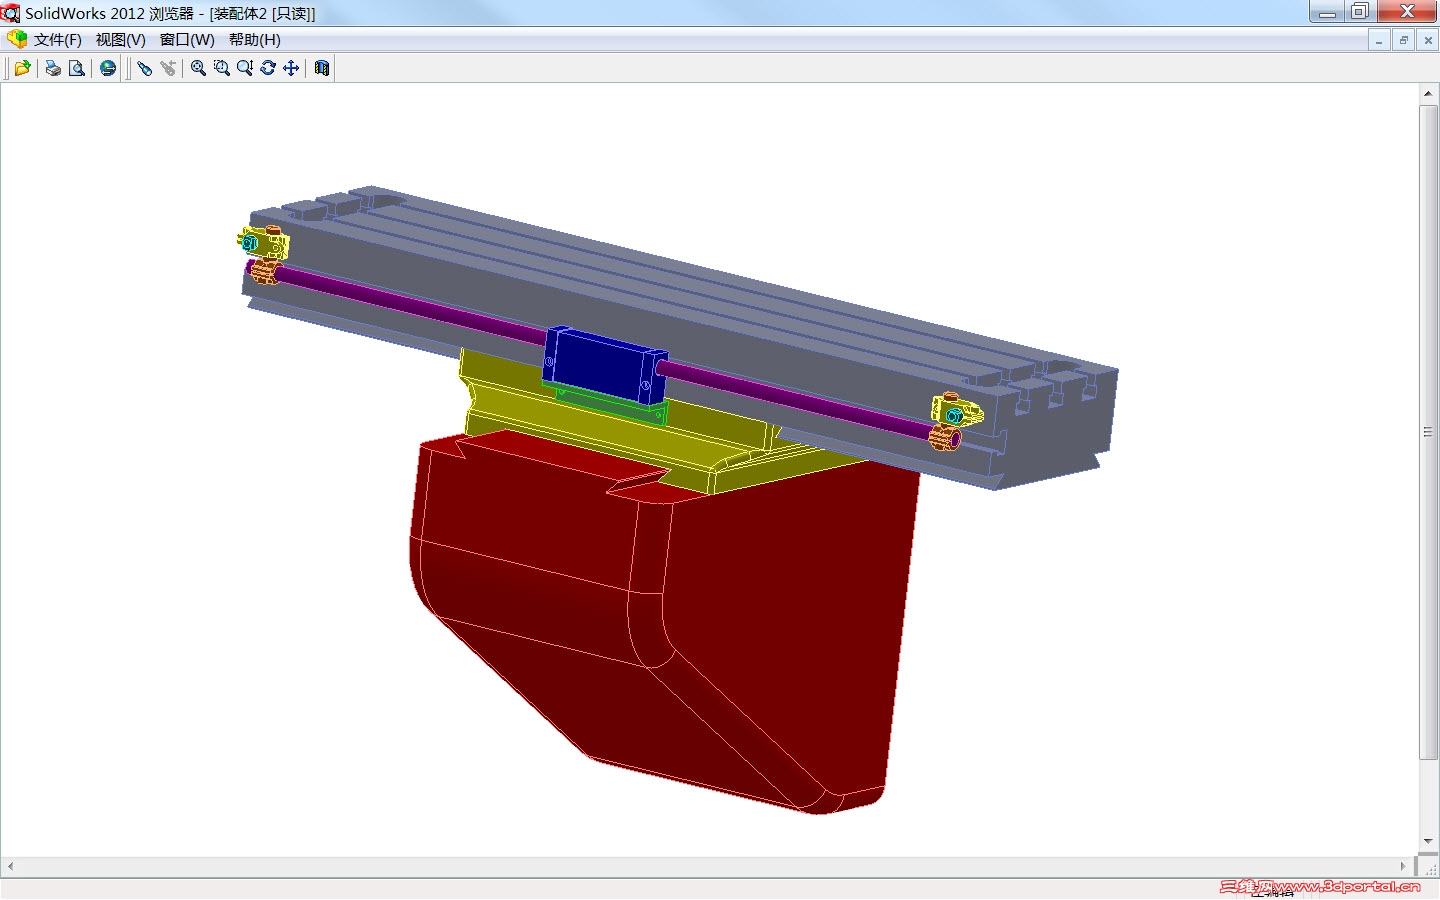1440x900 pixels.
Task: Maximize or restore the main window
Action: click(x=1360, y=12)
